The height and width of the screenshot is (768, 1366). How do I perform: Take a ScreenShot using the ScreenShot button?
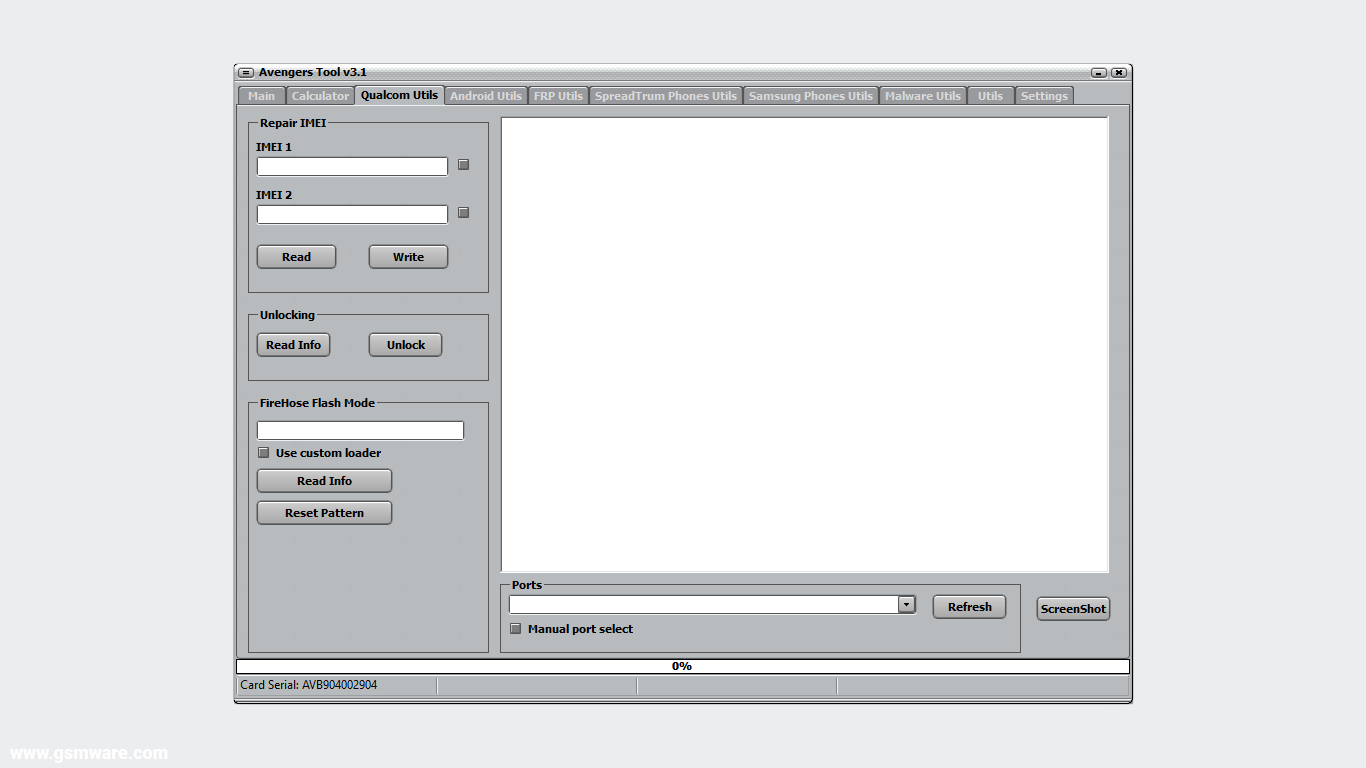[1072, 608]
